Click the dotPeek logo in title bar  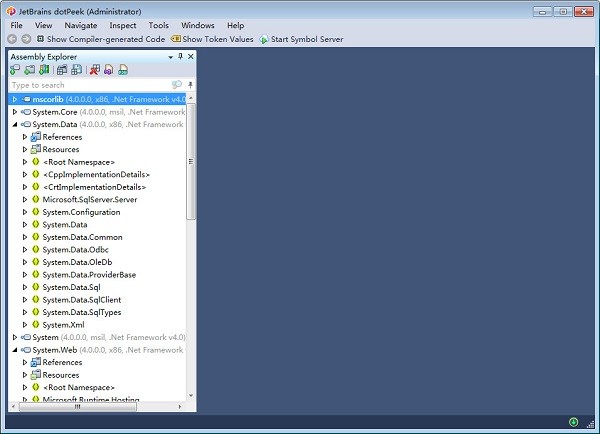pyautogui.click(x=11, y=11)
